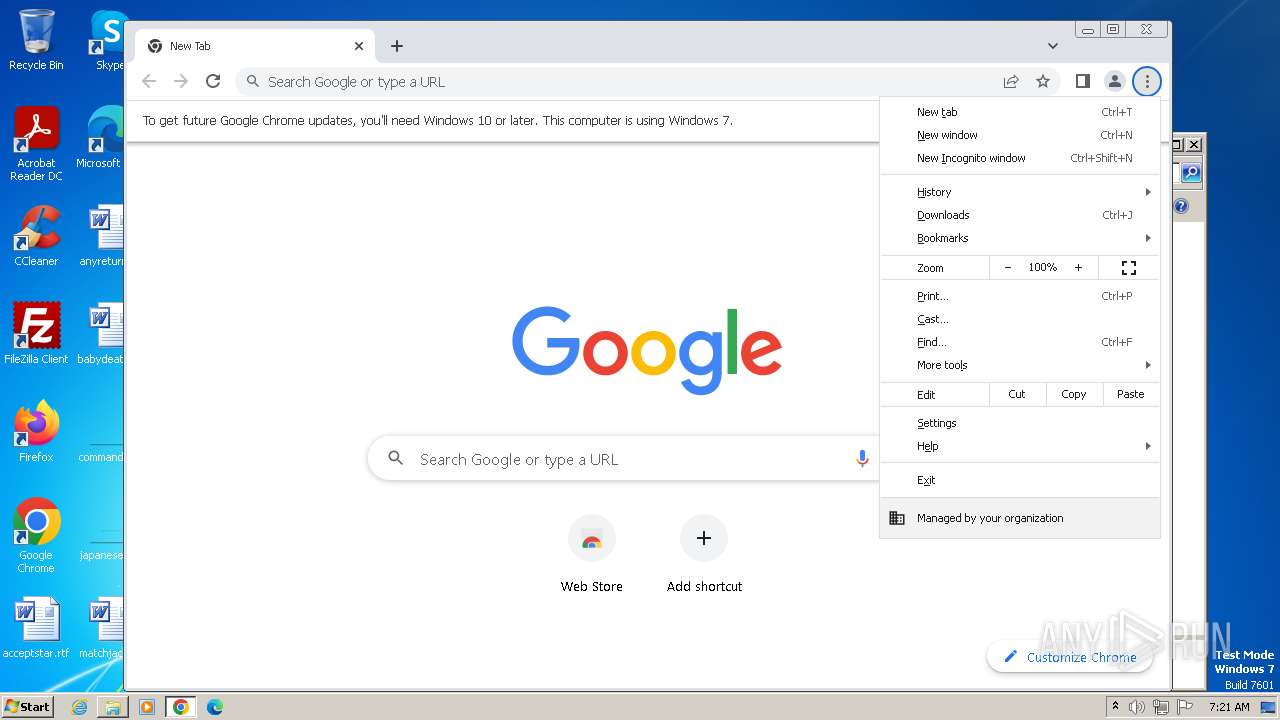Choose Cast... from the menu
Image resolution: width=1280 pixels, height=720 pixels.
[x=1020, y=319]
